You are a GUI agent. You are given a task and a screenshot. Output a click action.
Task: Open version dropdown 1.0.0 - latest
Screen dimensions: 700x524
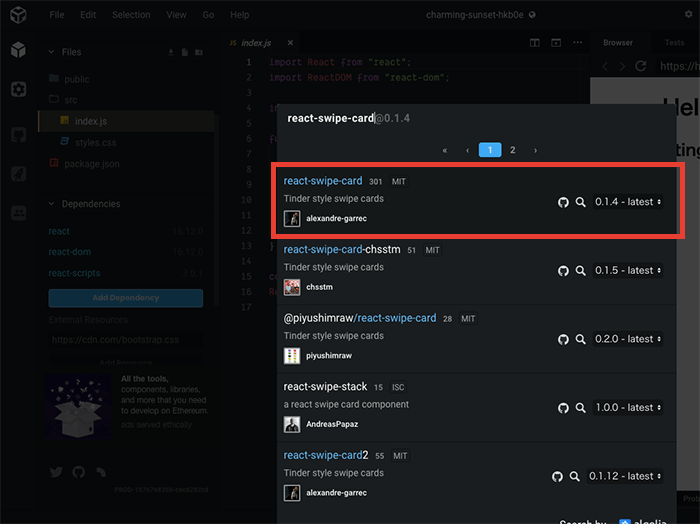point(628,408)
